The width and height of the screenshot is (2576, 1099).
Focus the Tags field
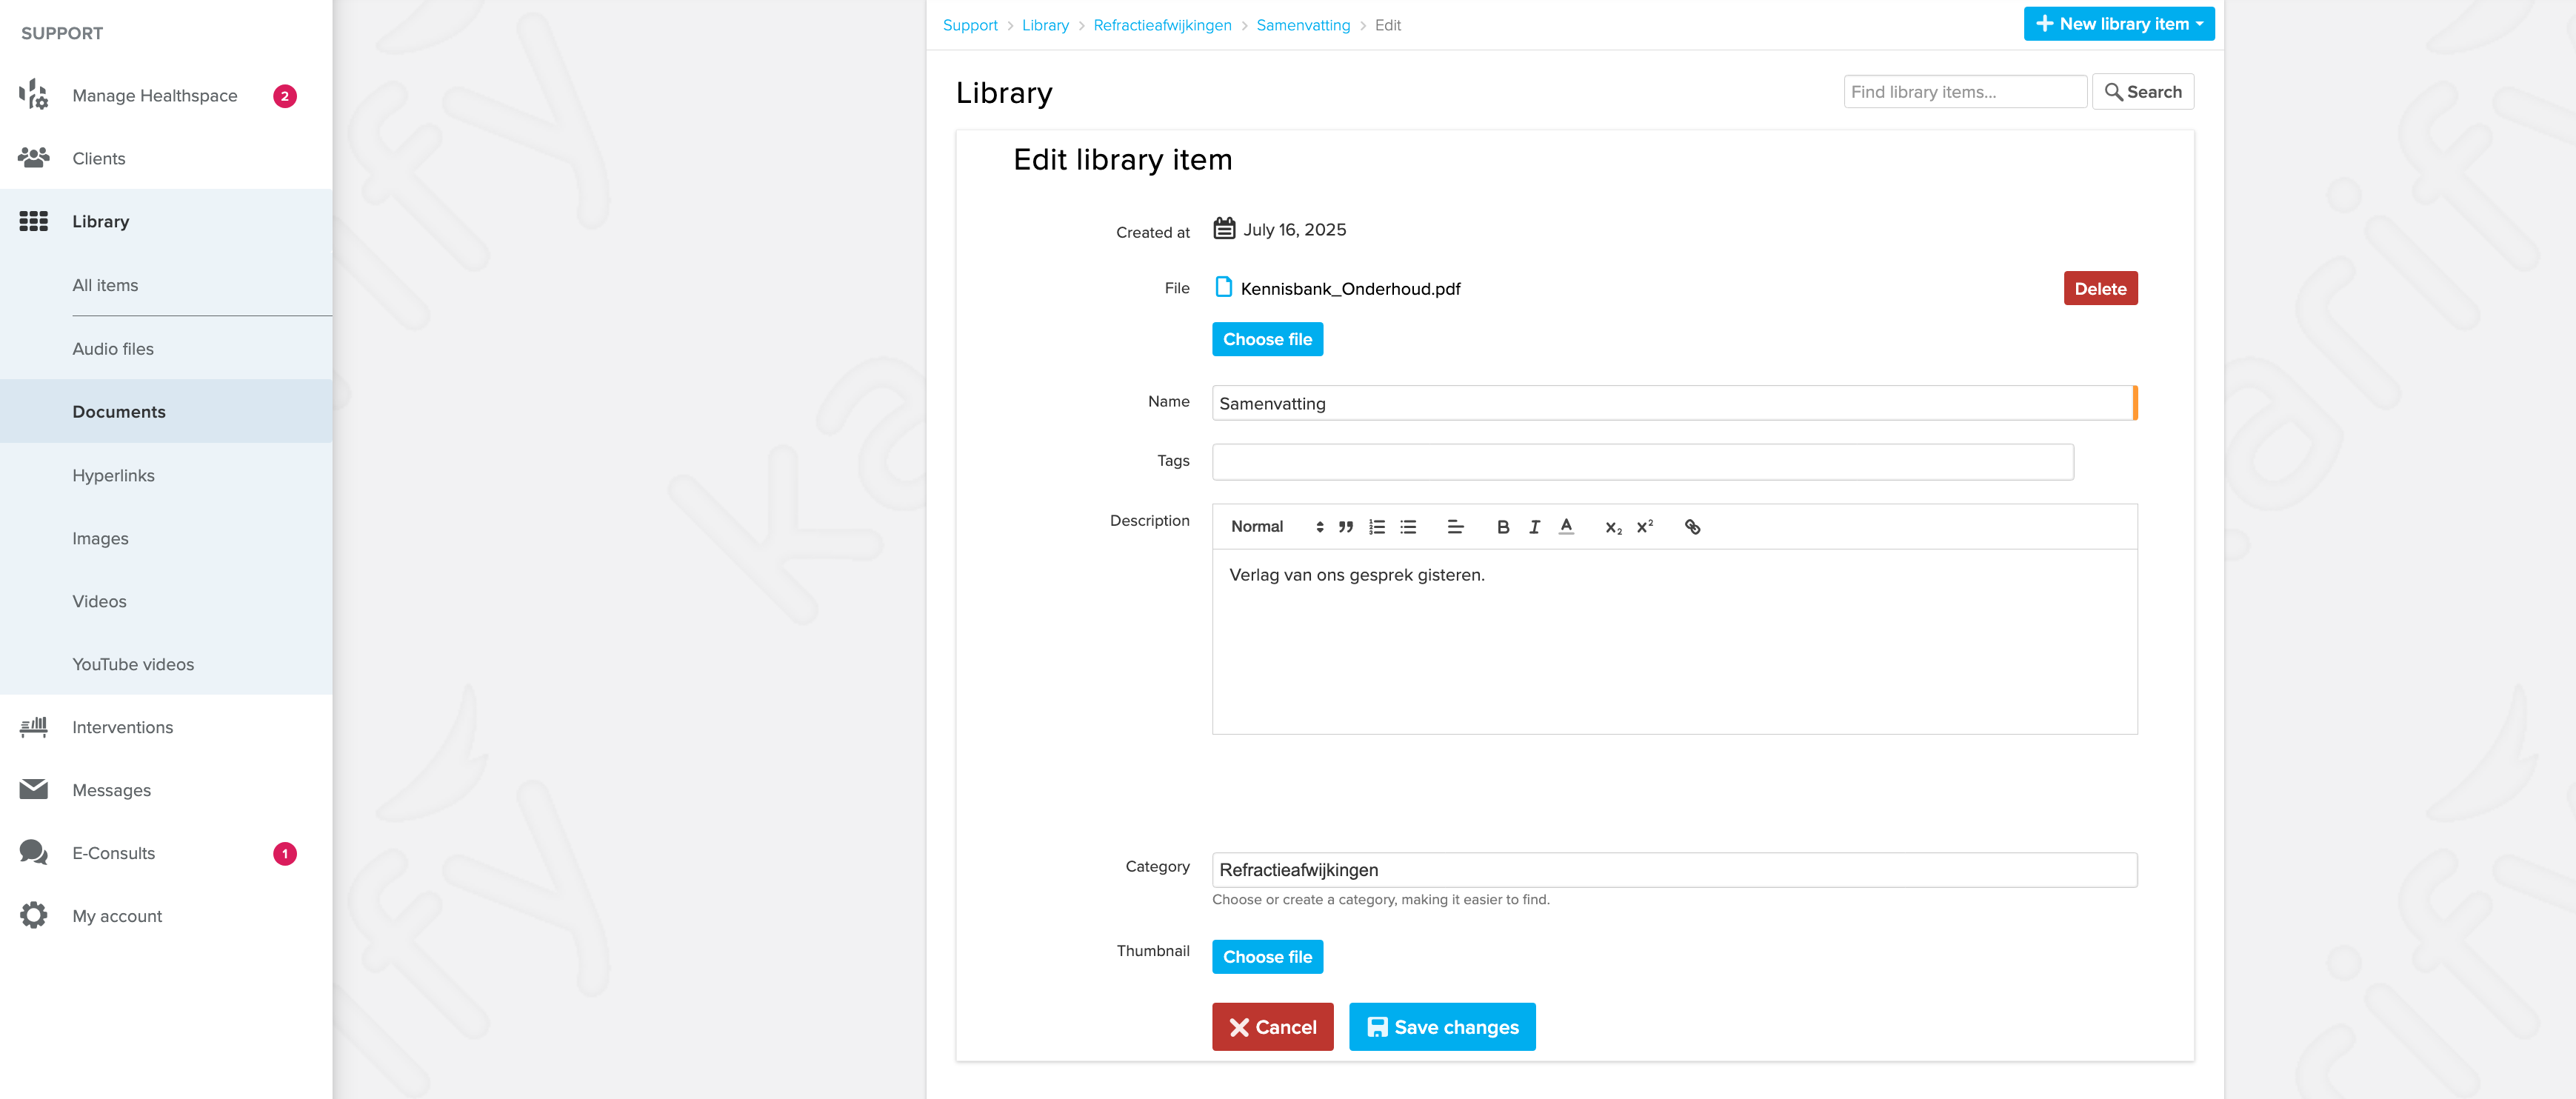click(x=1642, y=462)
